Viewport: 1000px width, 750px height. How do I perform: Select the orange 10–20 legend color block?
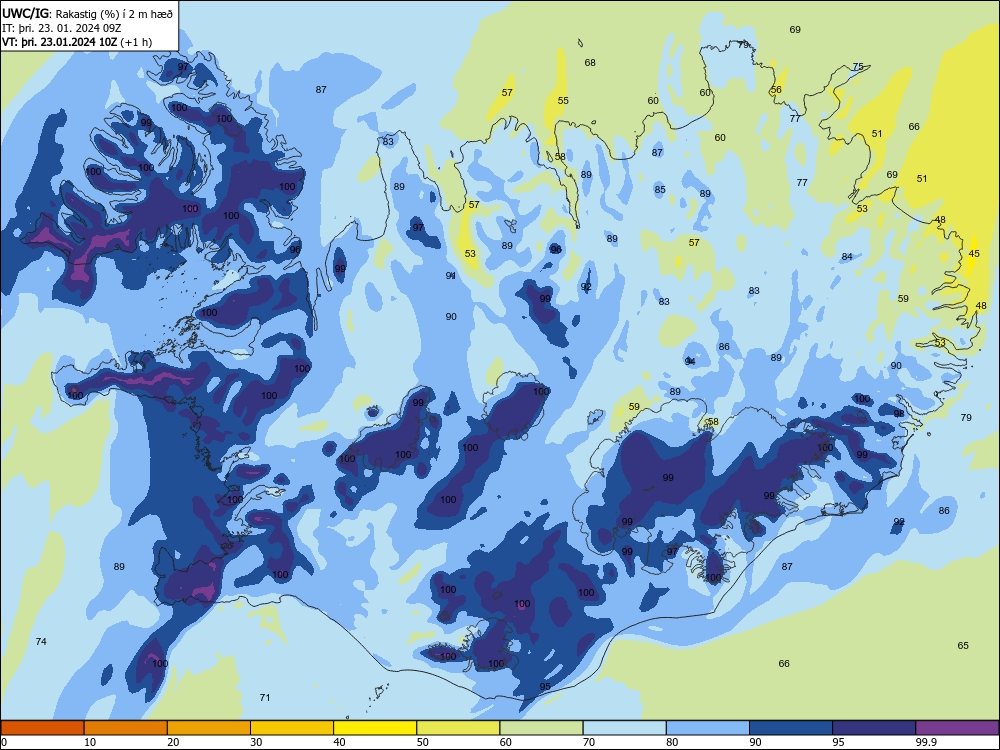click(x=126, y=728)
